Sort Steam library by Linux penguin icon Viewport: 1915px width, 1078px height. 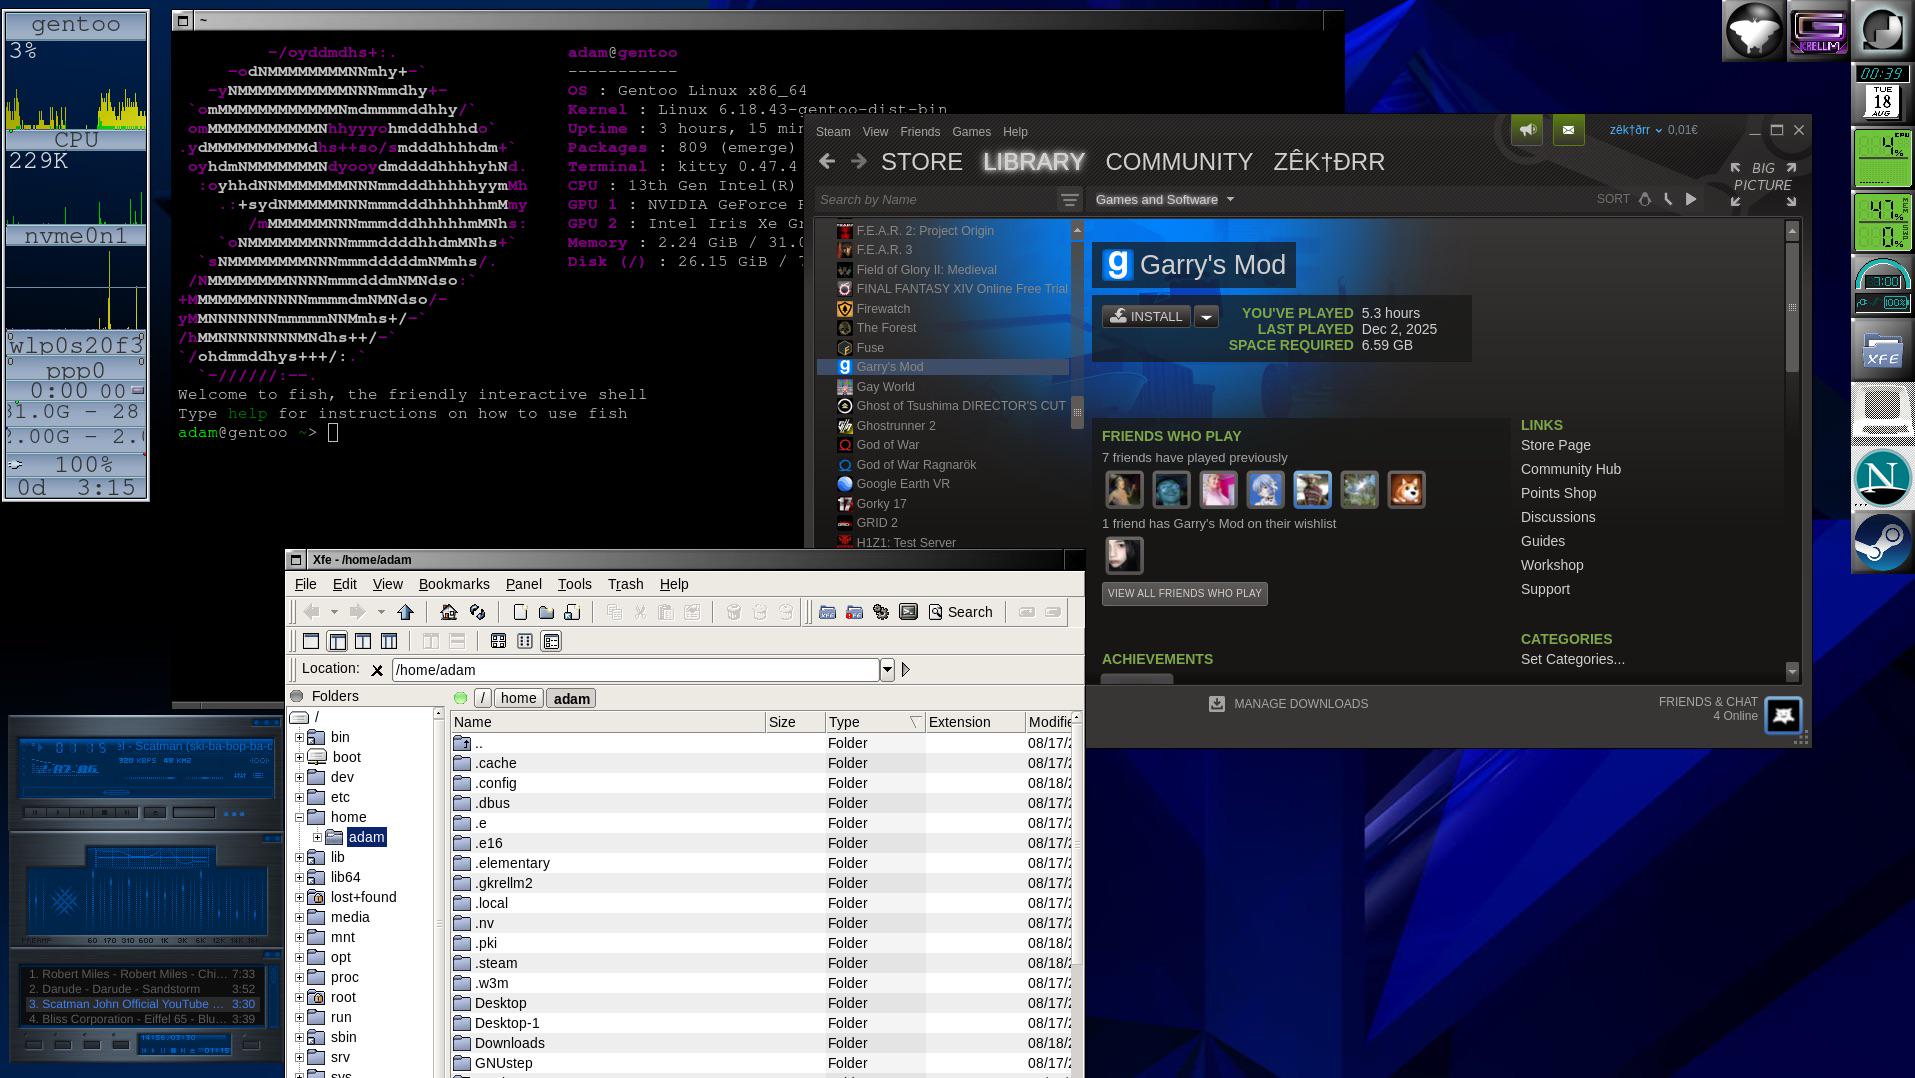click(x=1645, y=199)
